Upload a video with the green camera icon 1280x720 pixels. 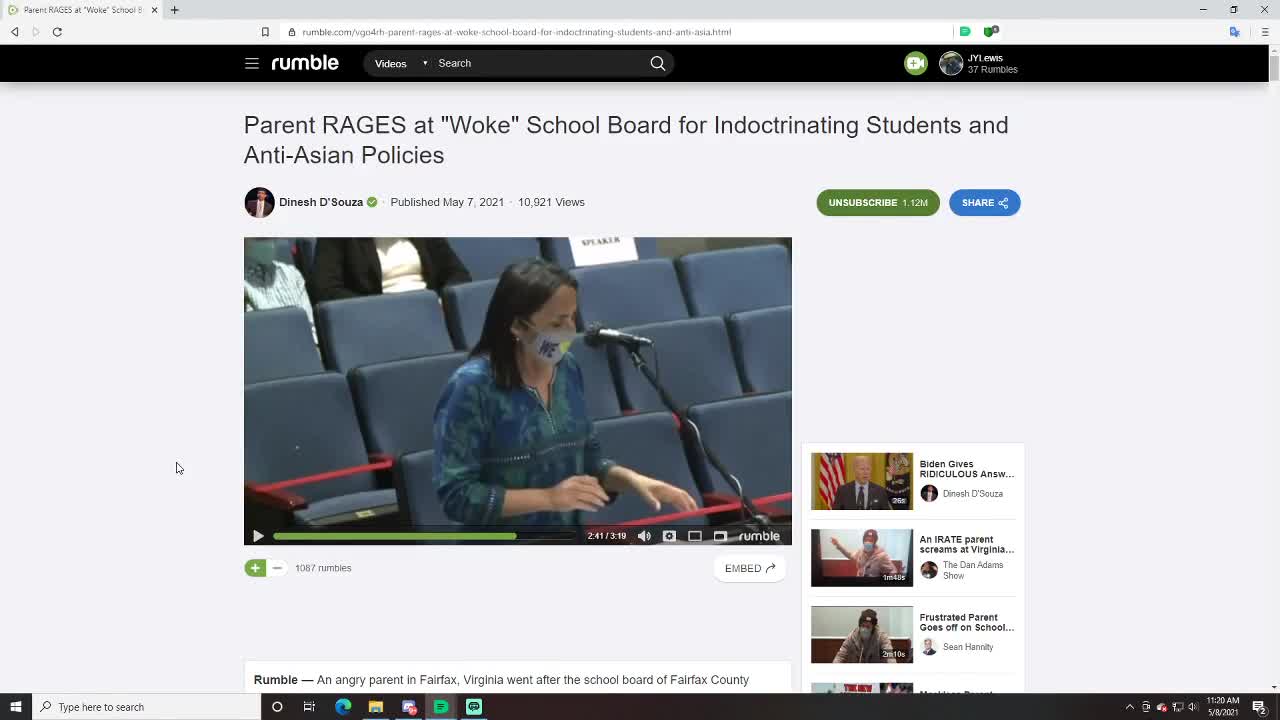915,63
